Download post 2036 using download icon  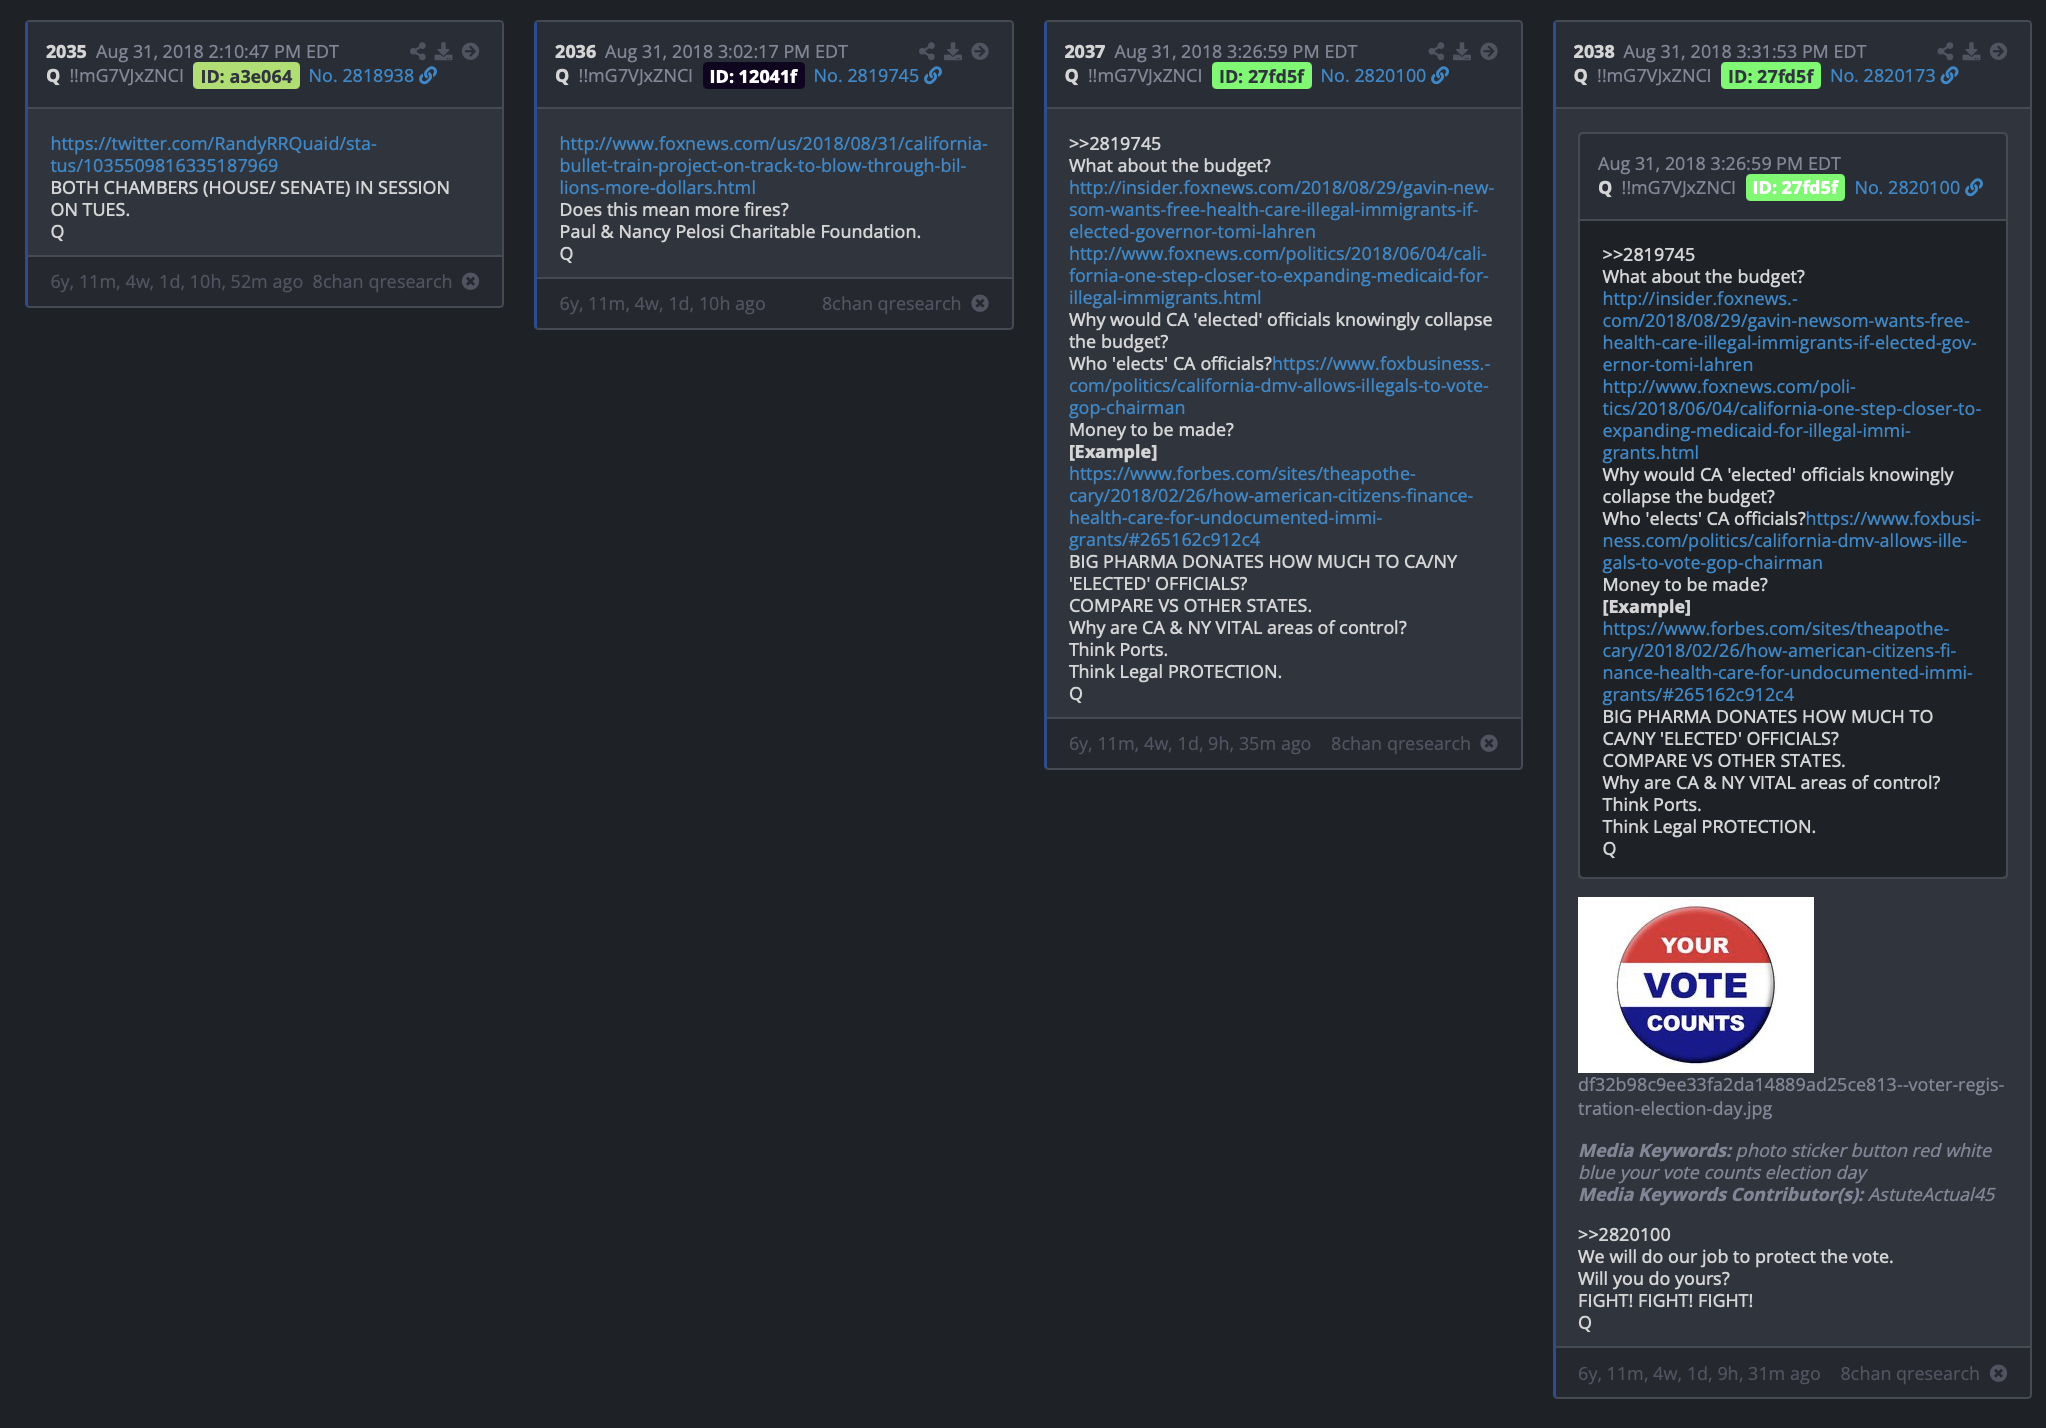pyautogui.click(x=953, y=51)
